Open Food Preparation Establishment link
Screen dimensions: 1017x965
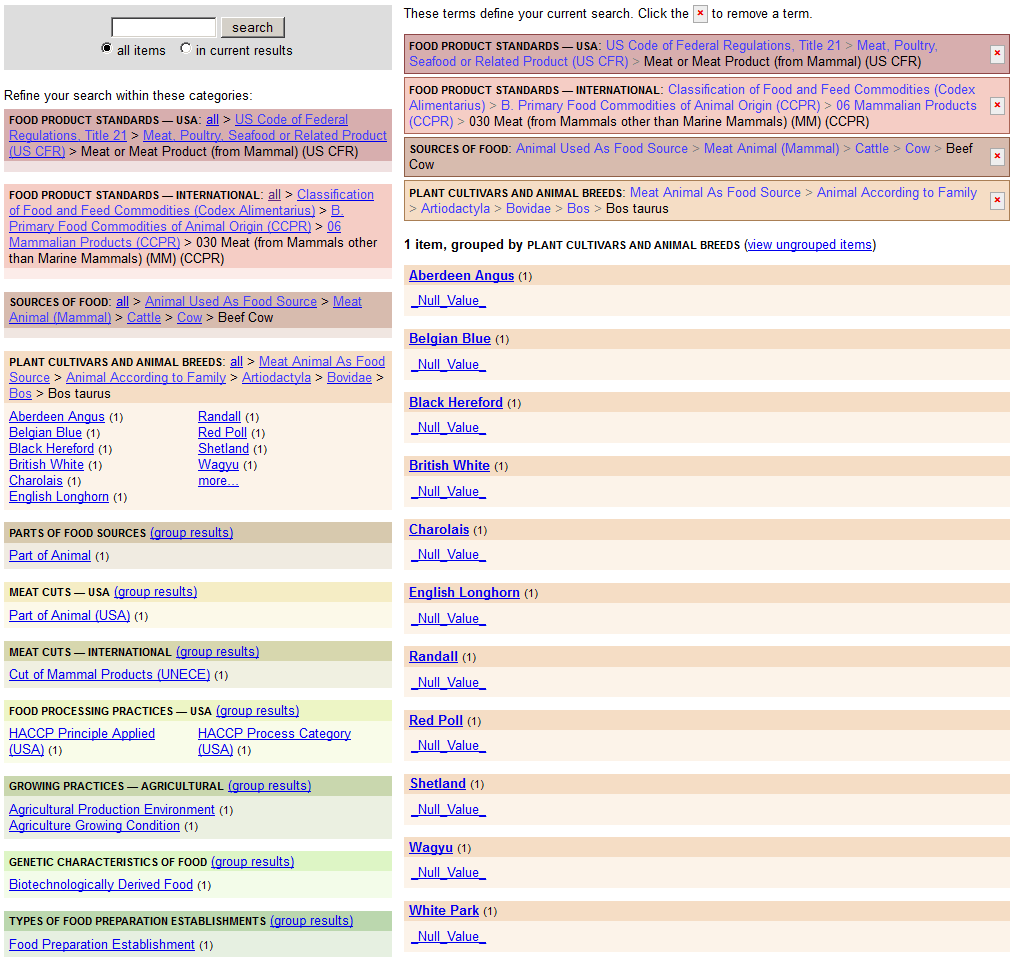click(102, 945)
